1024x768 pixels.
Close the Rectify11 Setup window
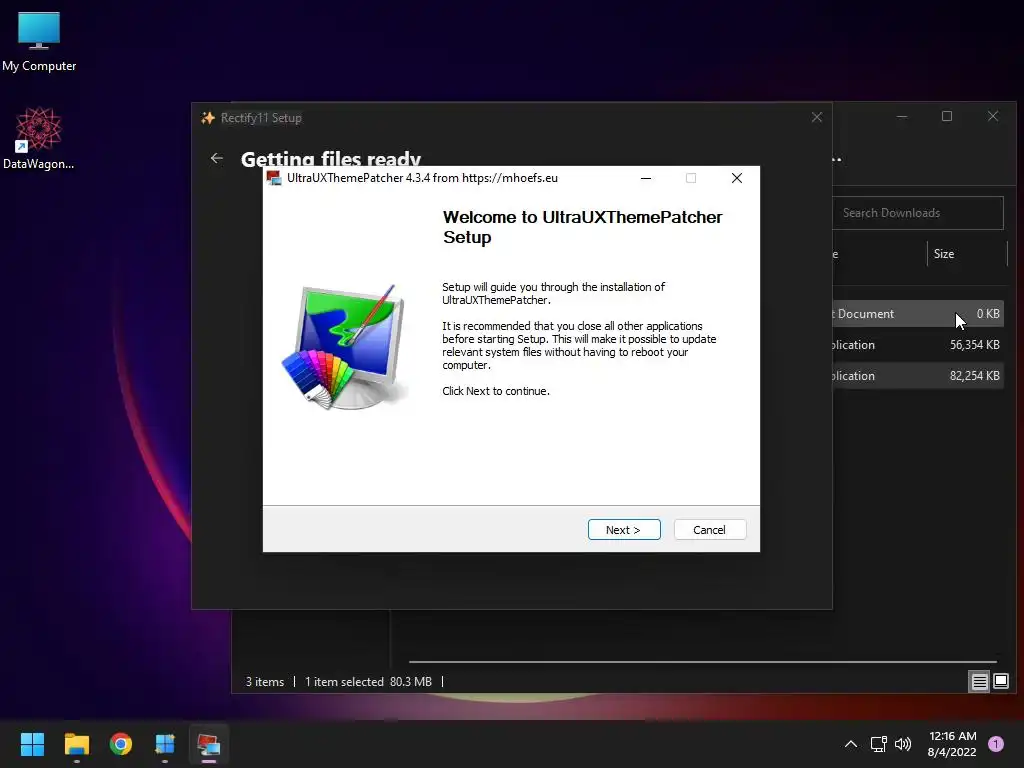point(817,118)
